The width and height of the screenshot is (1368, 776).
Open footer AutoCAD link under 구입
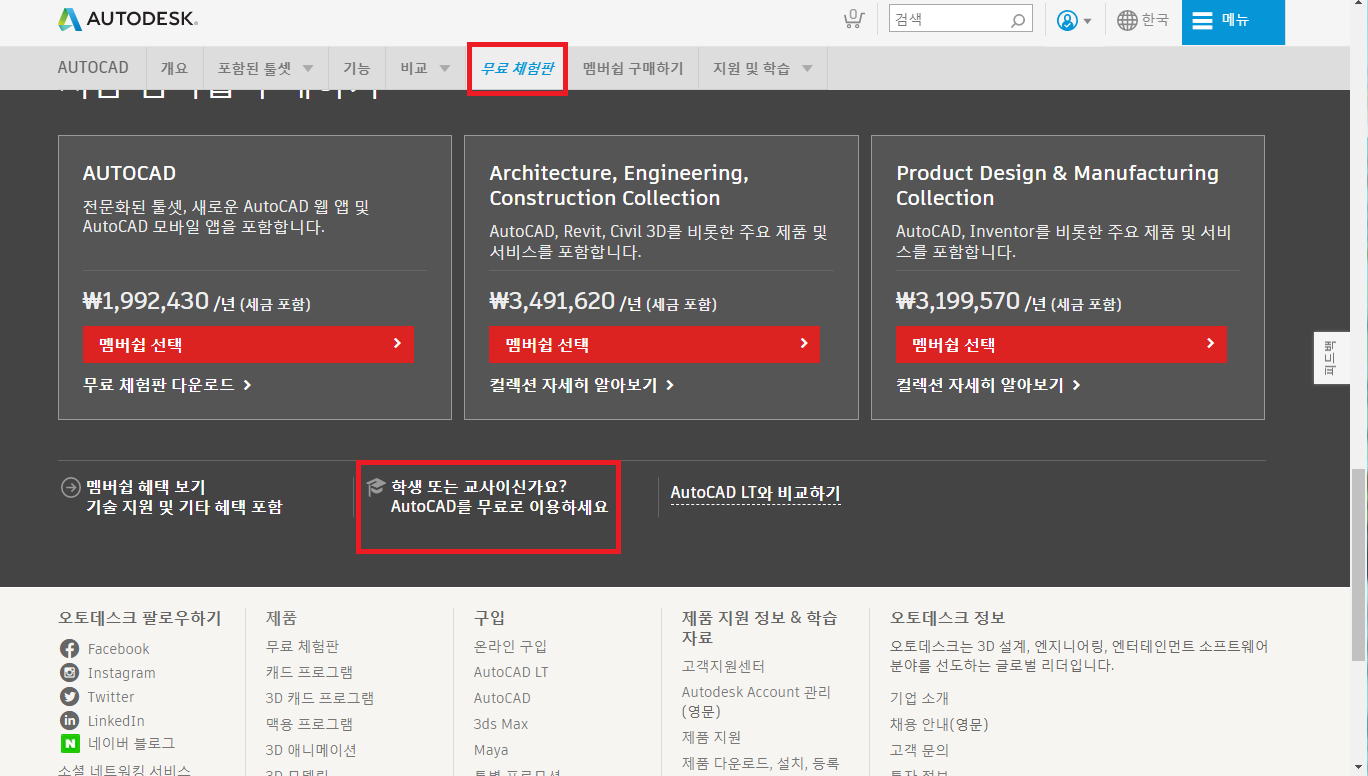pyautogui.click(x=502, y=698)
